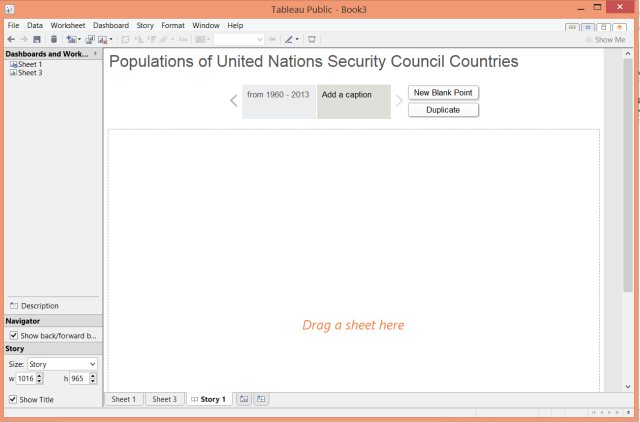The width and height of the screenshot is (640, 422).
Task: Click the Fix axes pin icon
Action: 273,39
